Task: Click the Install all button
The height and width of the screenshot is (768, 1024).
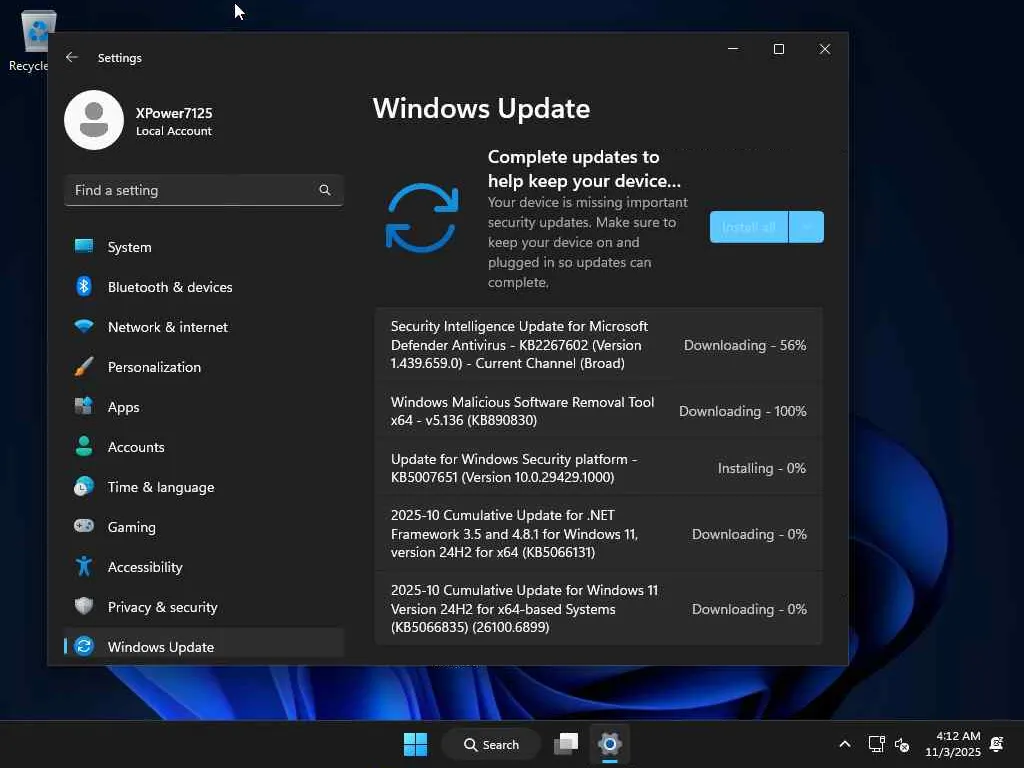Action: pyautogui.click(x=749, y=227)
